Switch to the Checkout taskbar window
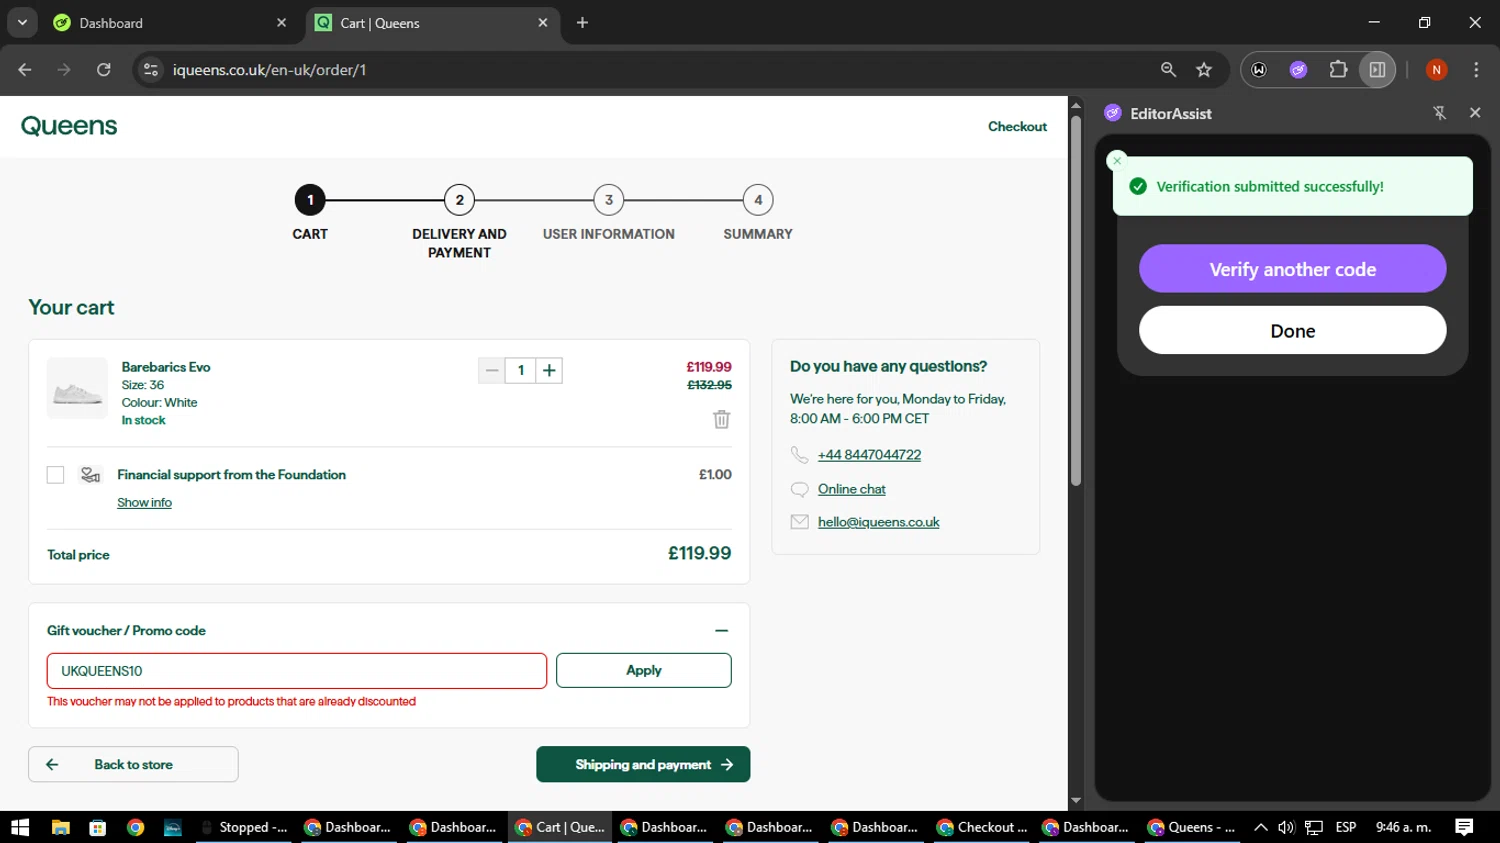The image size is (1500, 843). coord(982,827)
